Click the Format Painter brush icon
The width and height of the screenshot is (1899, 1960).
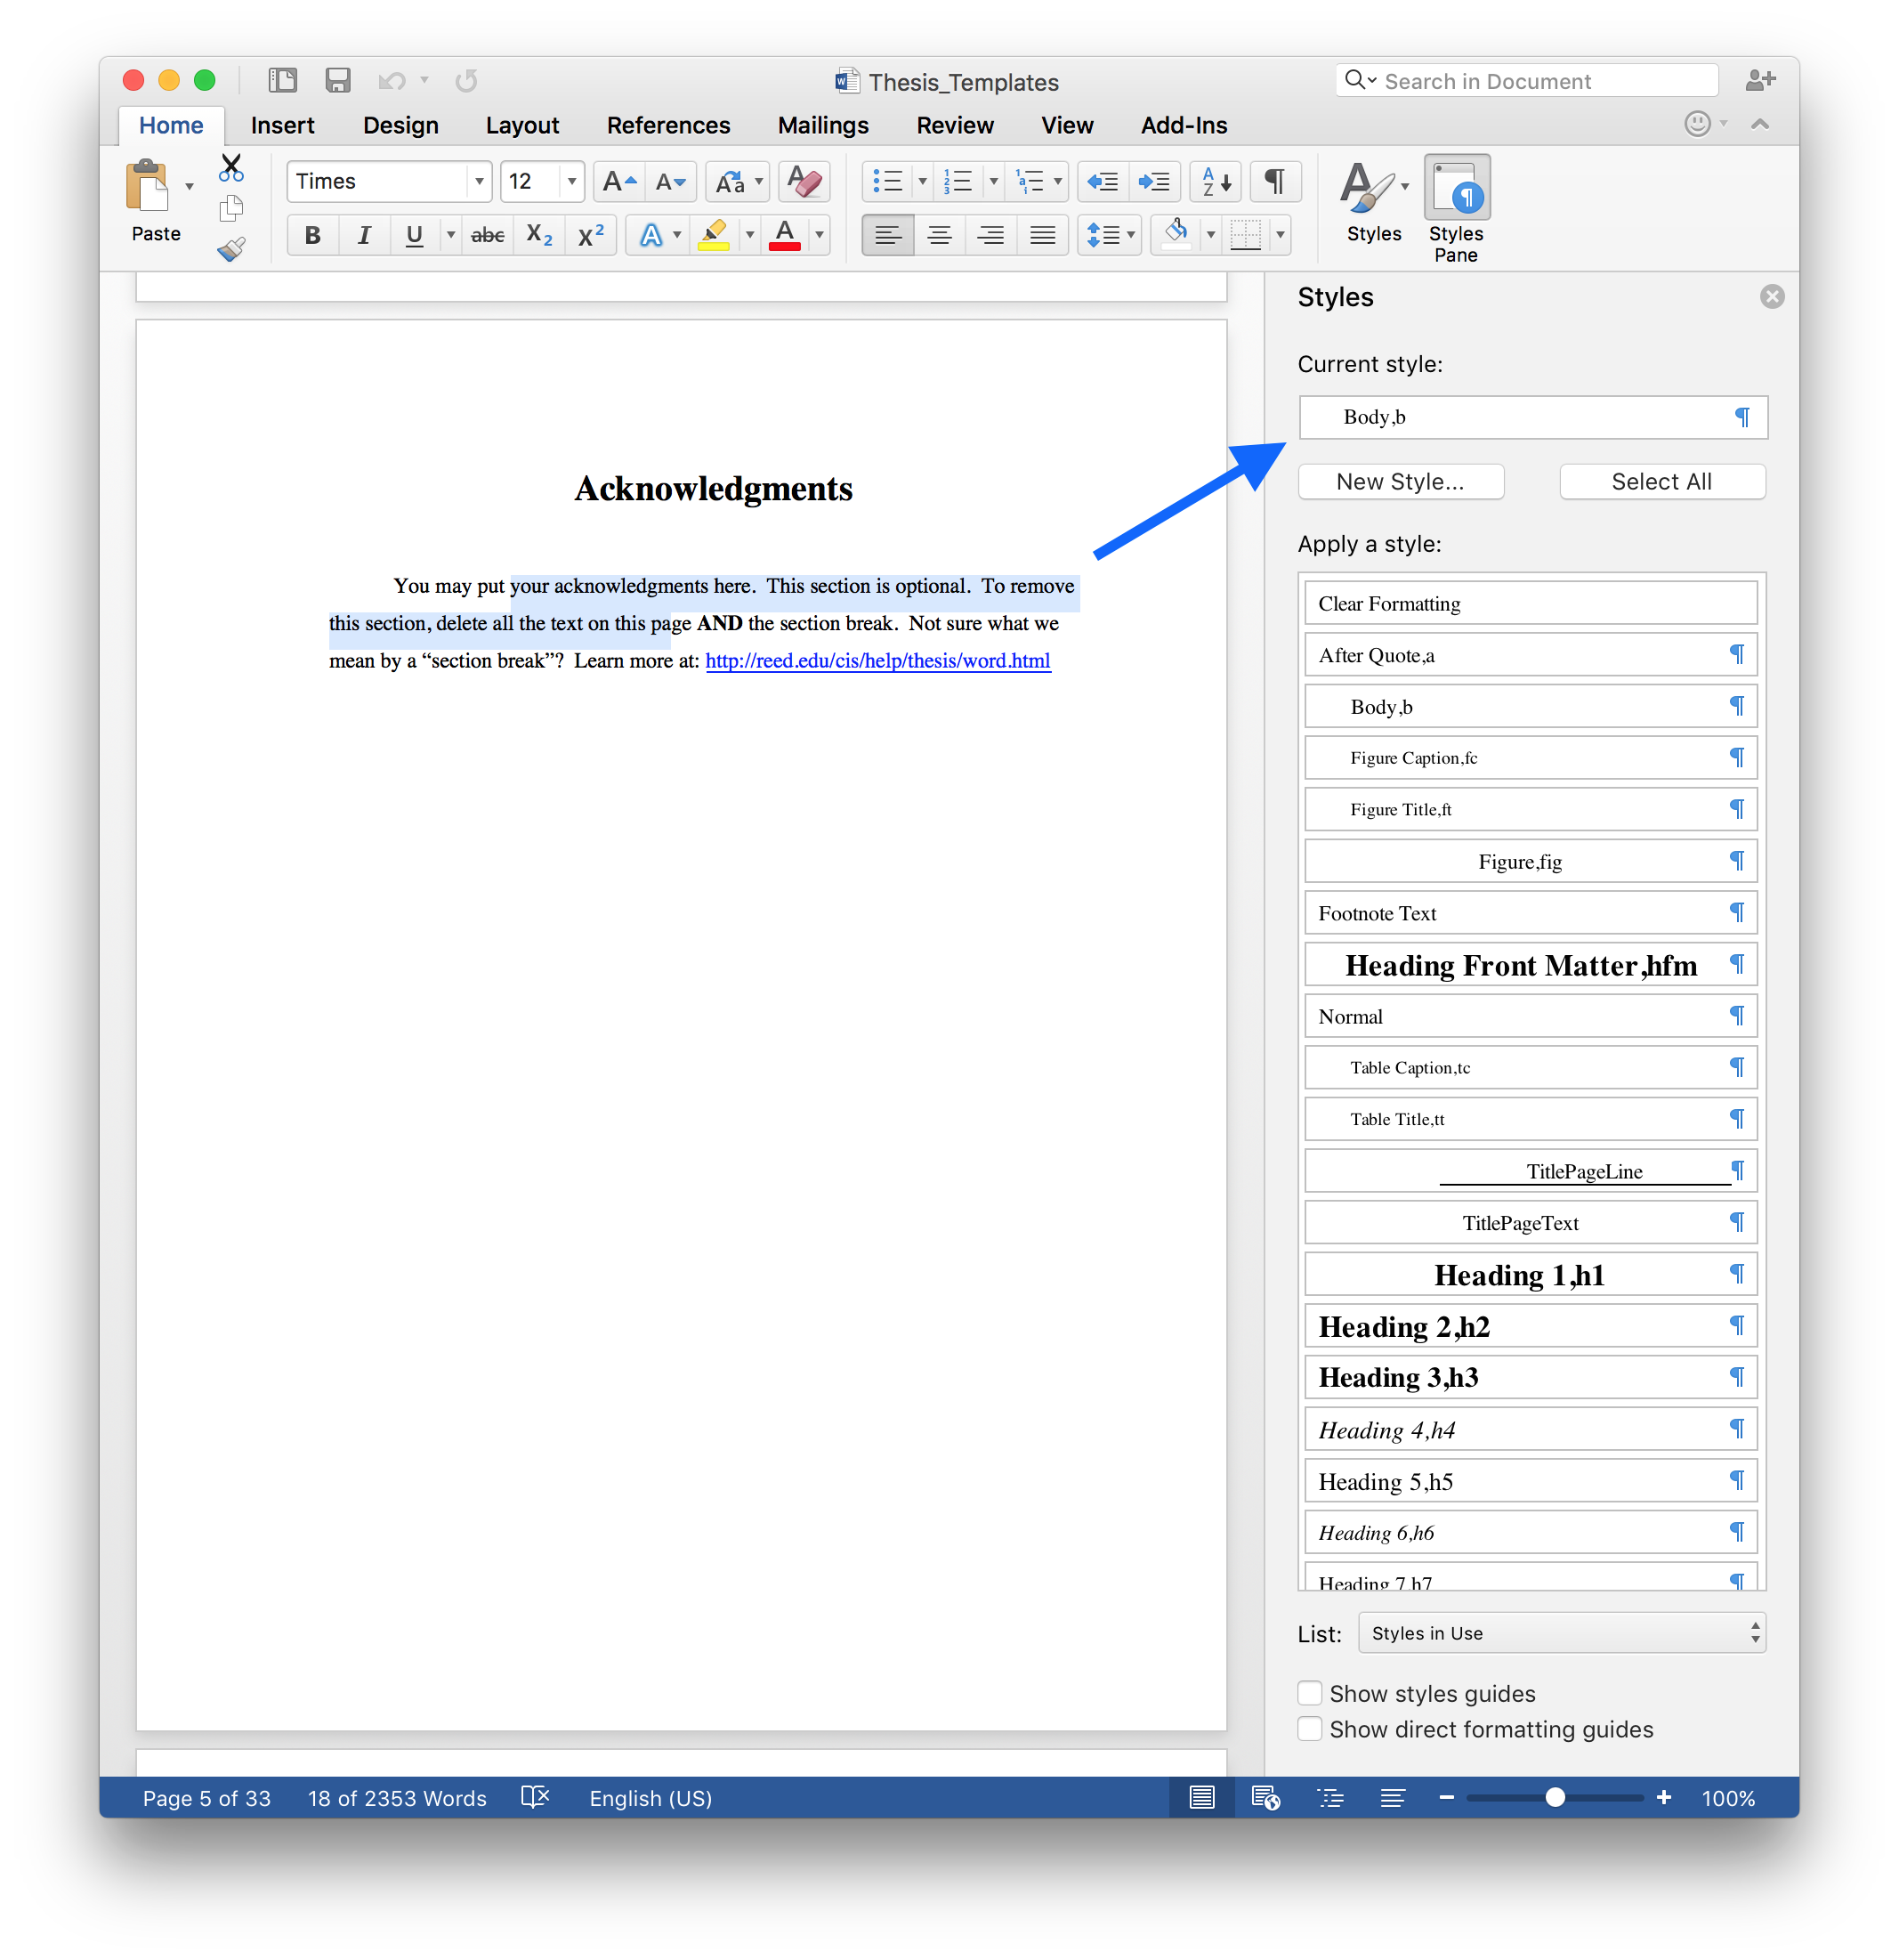pyautogui.click(x=231, y=249)
